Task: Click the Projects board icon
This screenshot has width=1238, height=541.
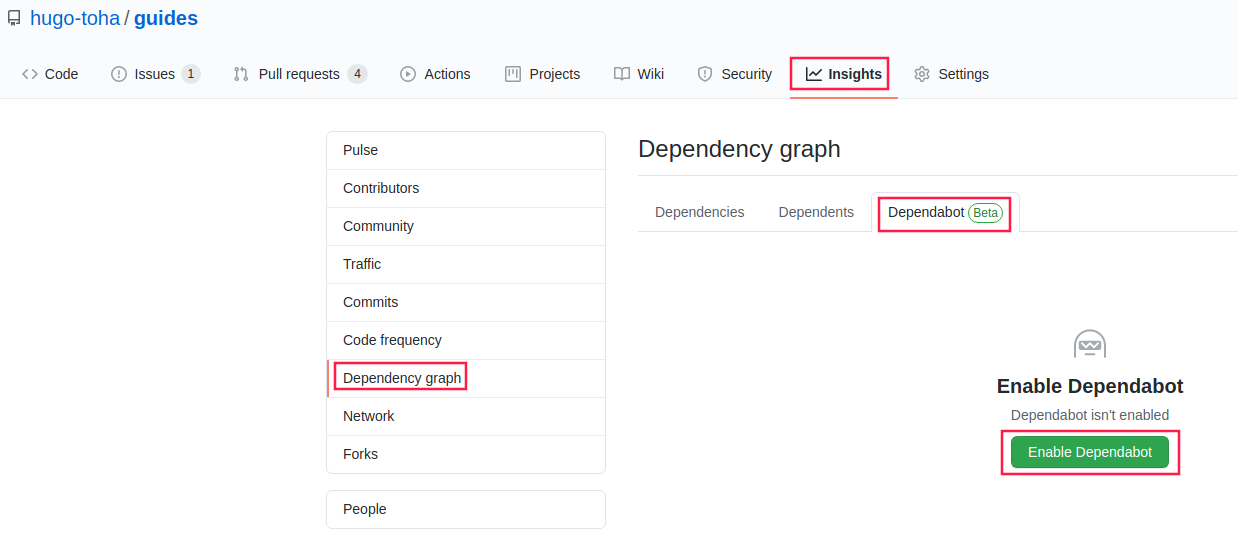Action: tap(513, 74)
